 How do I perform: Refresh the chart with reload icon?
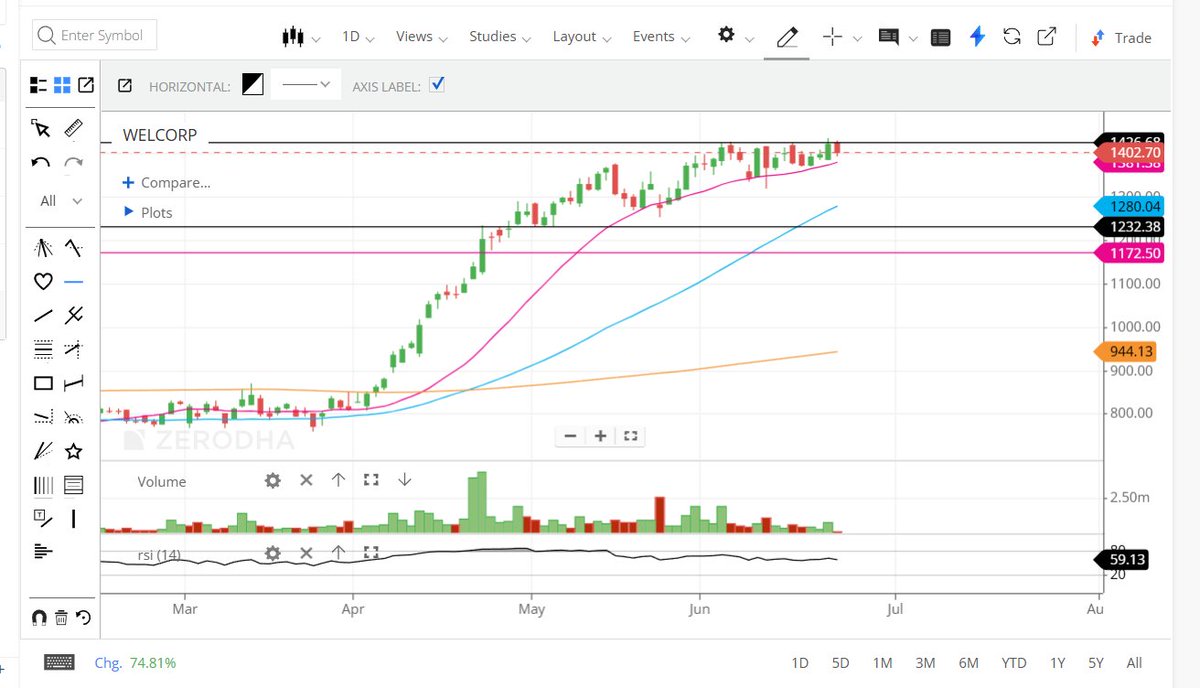[1011, 37]
